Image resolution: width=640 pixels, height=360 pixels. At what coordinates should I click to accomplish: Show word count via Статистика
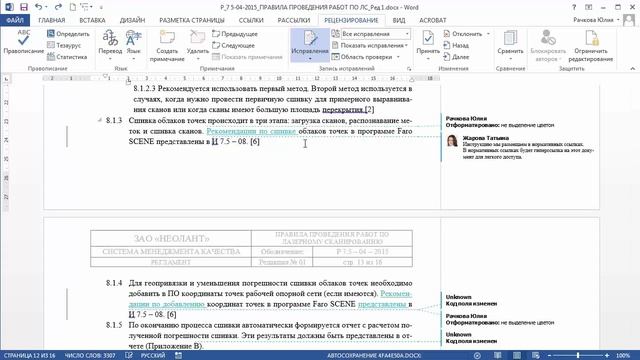pos(67,57)
